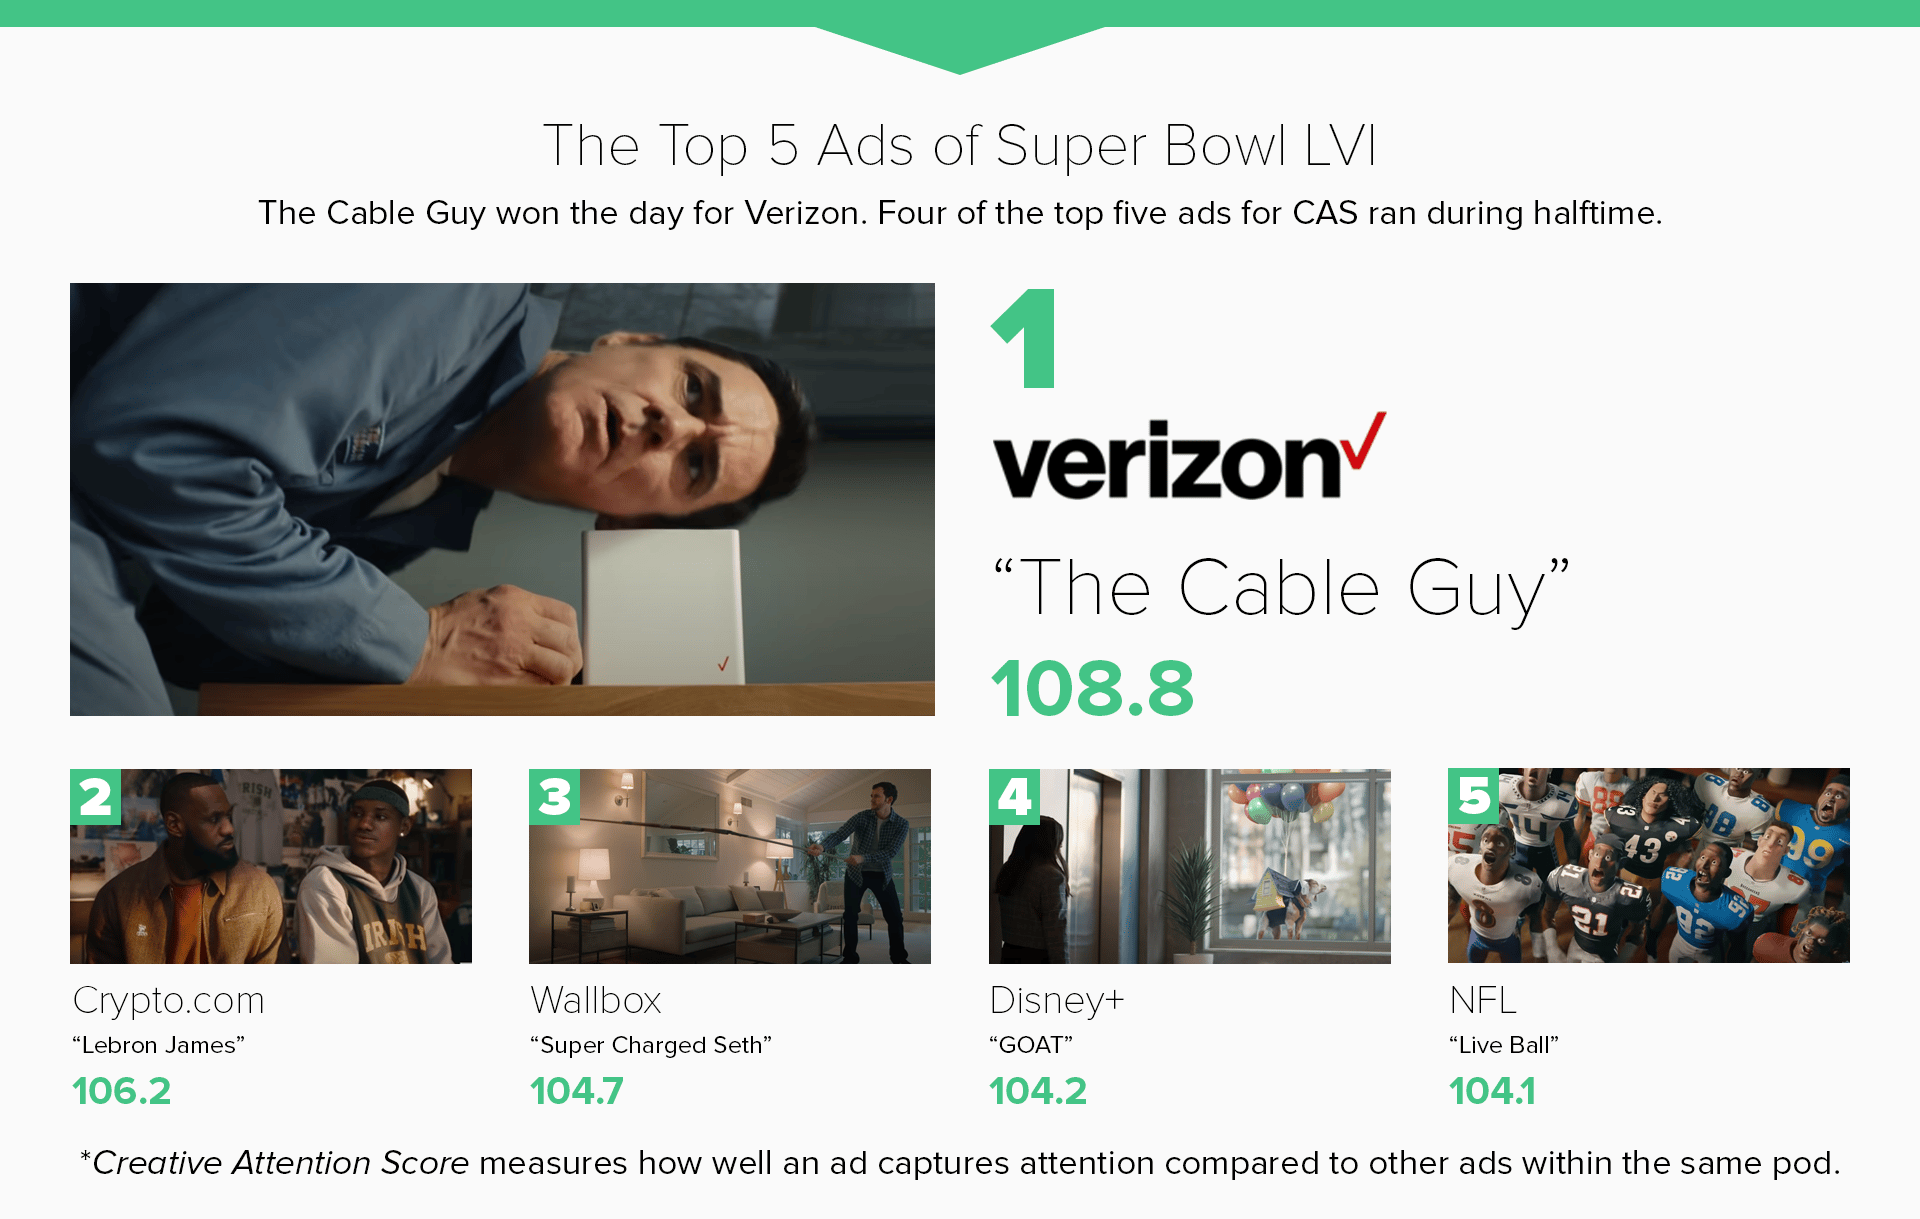Click the green rank 3 badge
The width and height of the screenshot is (1920, 1219).
pos(554,797)
